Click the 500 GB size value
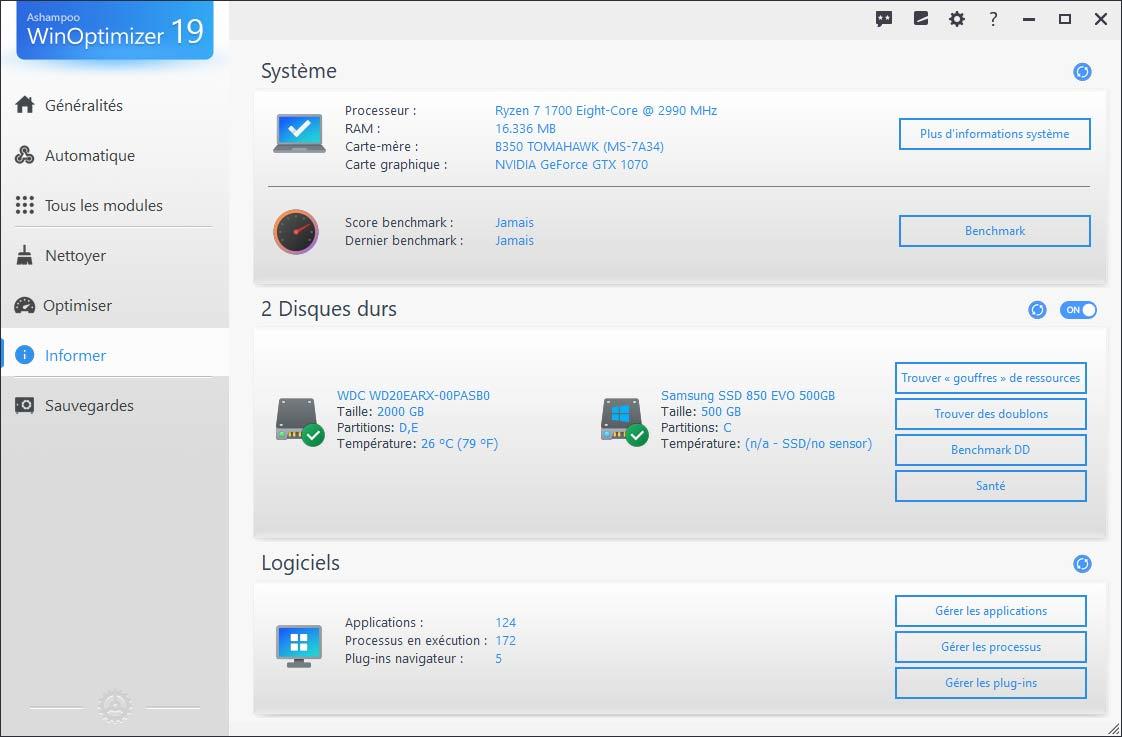This screenshot has height=737, width=1122. pos(721,411)
